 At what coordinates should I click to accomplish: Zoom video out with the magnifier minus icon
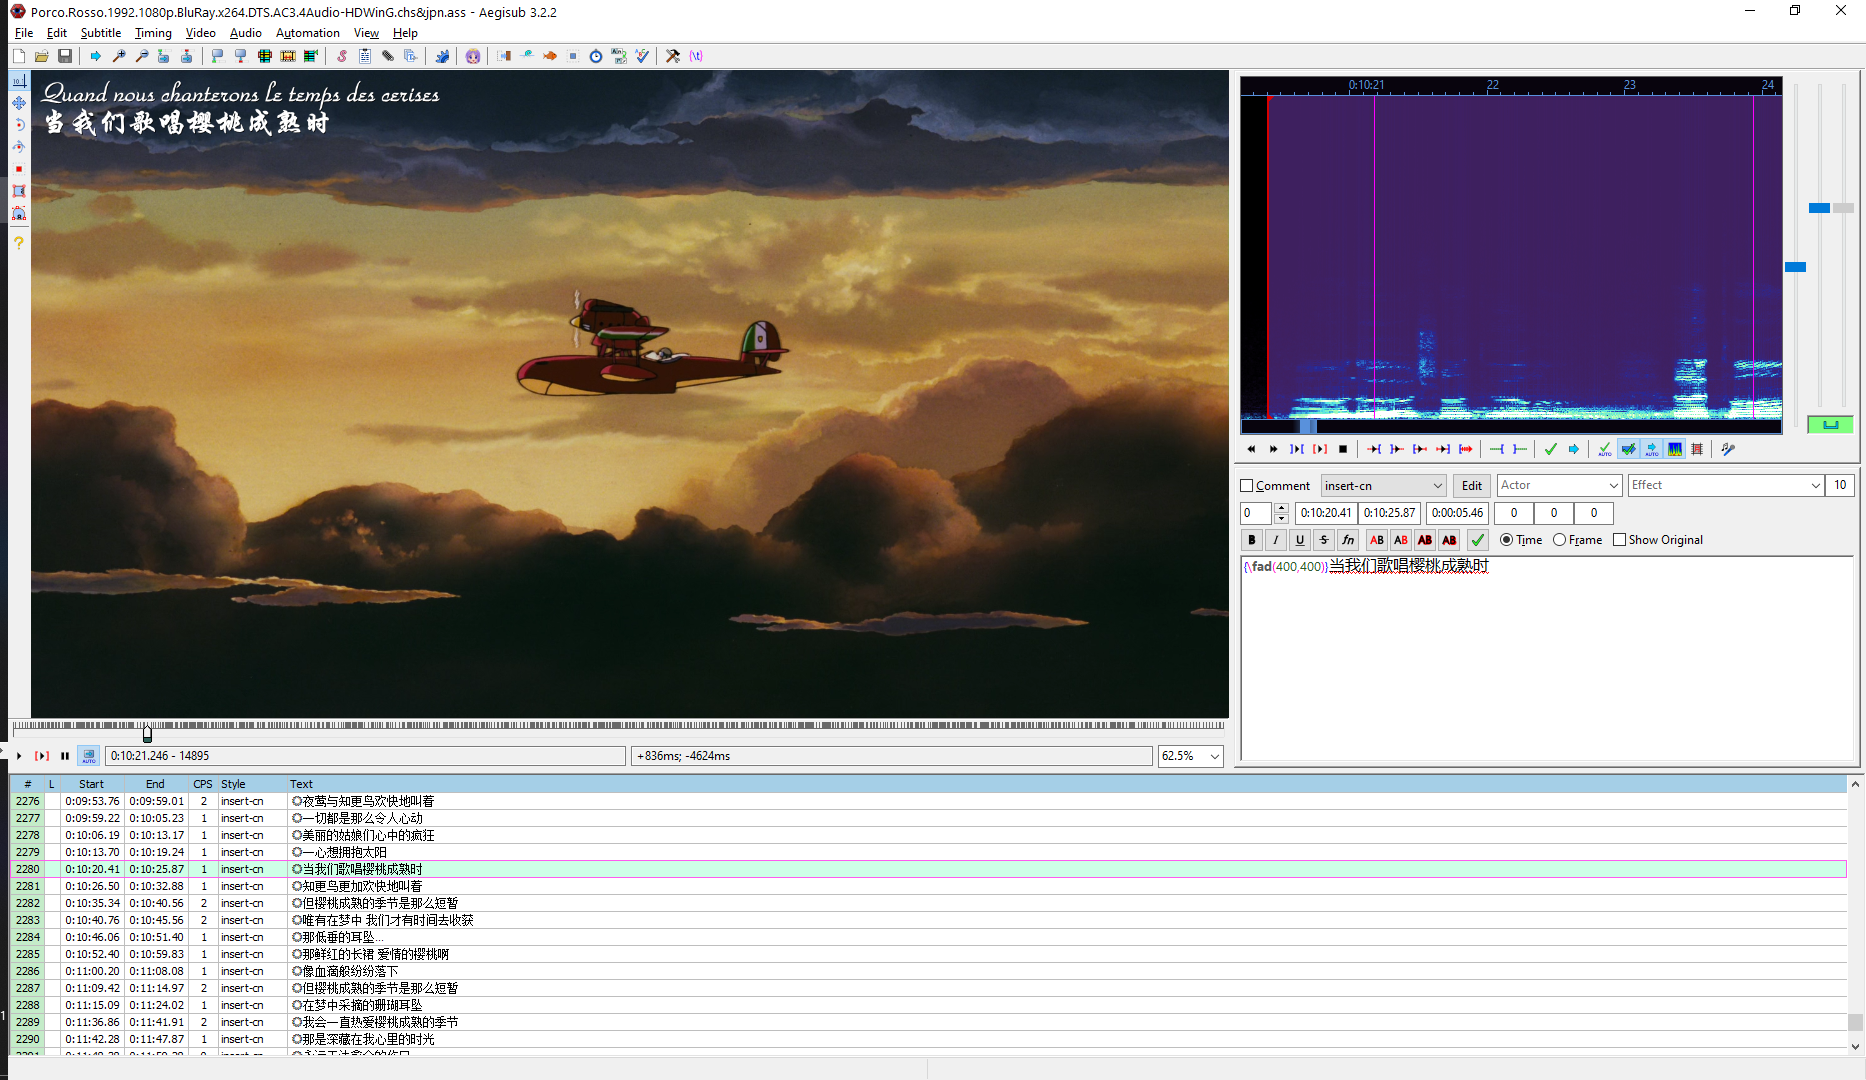point(142,56)
